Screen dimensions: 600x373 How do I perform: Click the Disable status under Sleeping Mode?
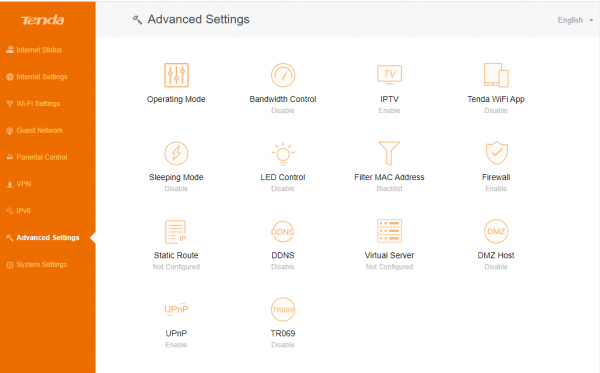point(176,189)
